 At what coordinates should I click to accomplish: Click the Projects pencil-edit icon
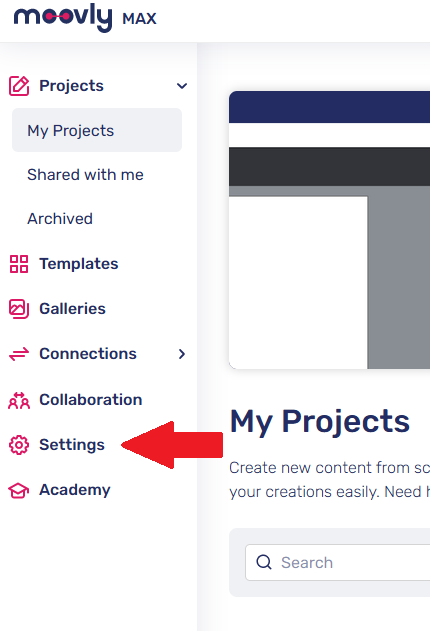(x=19, y=86)
